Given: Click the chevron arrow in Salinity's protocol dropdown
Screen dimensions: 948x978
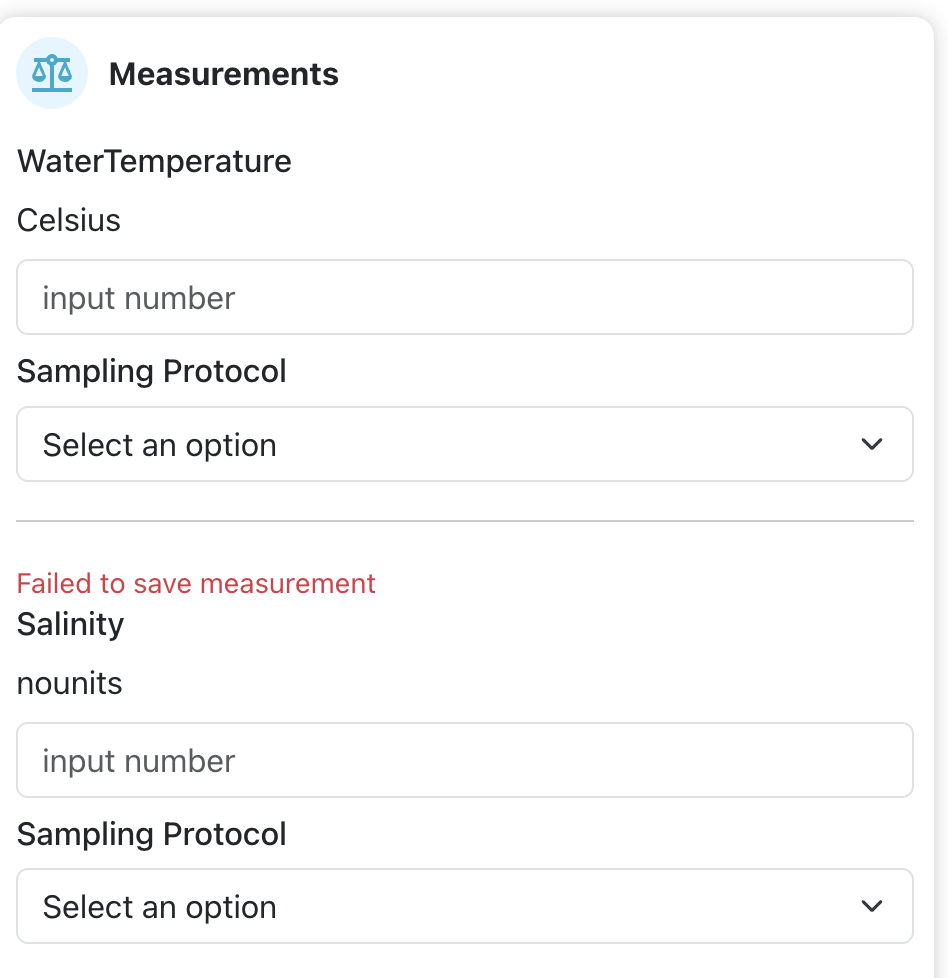Looking at the screenshot, I should click(x=872, y=907).
